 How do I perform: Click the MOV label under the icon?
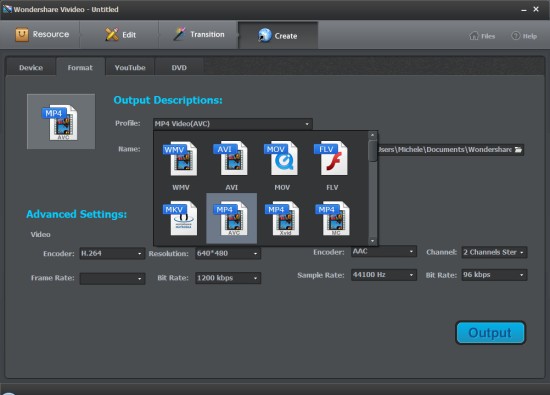pyautogui.click(x=282, y=187)
